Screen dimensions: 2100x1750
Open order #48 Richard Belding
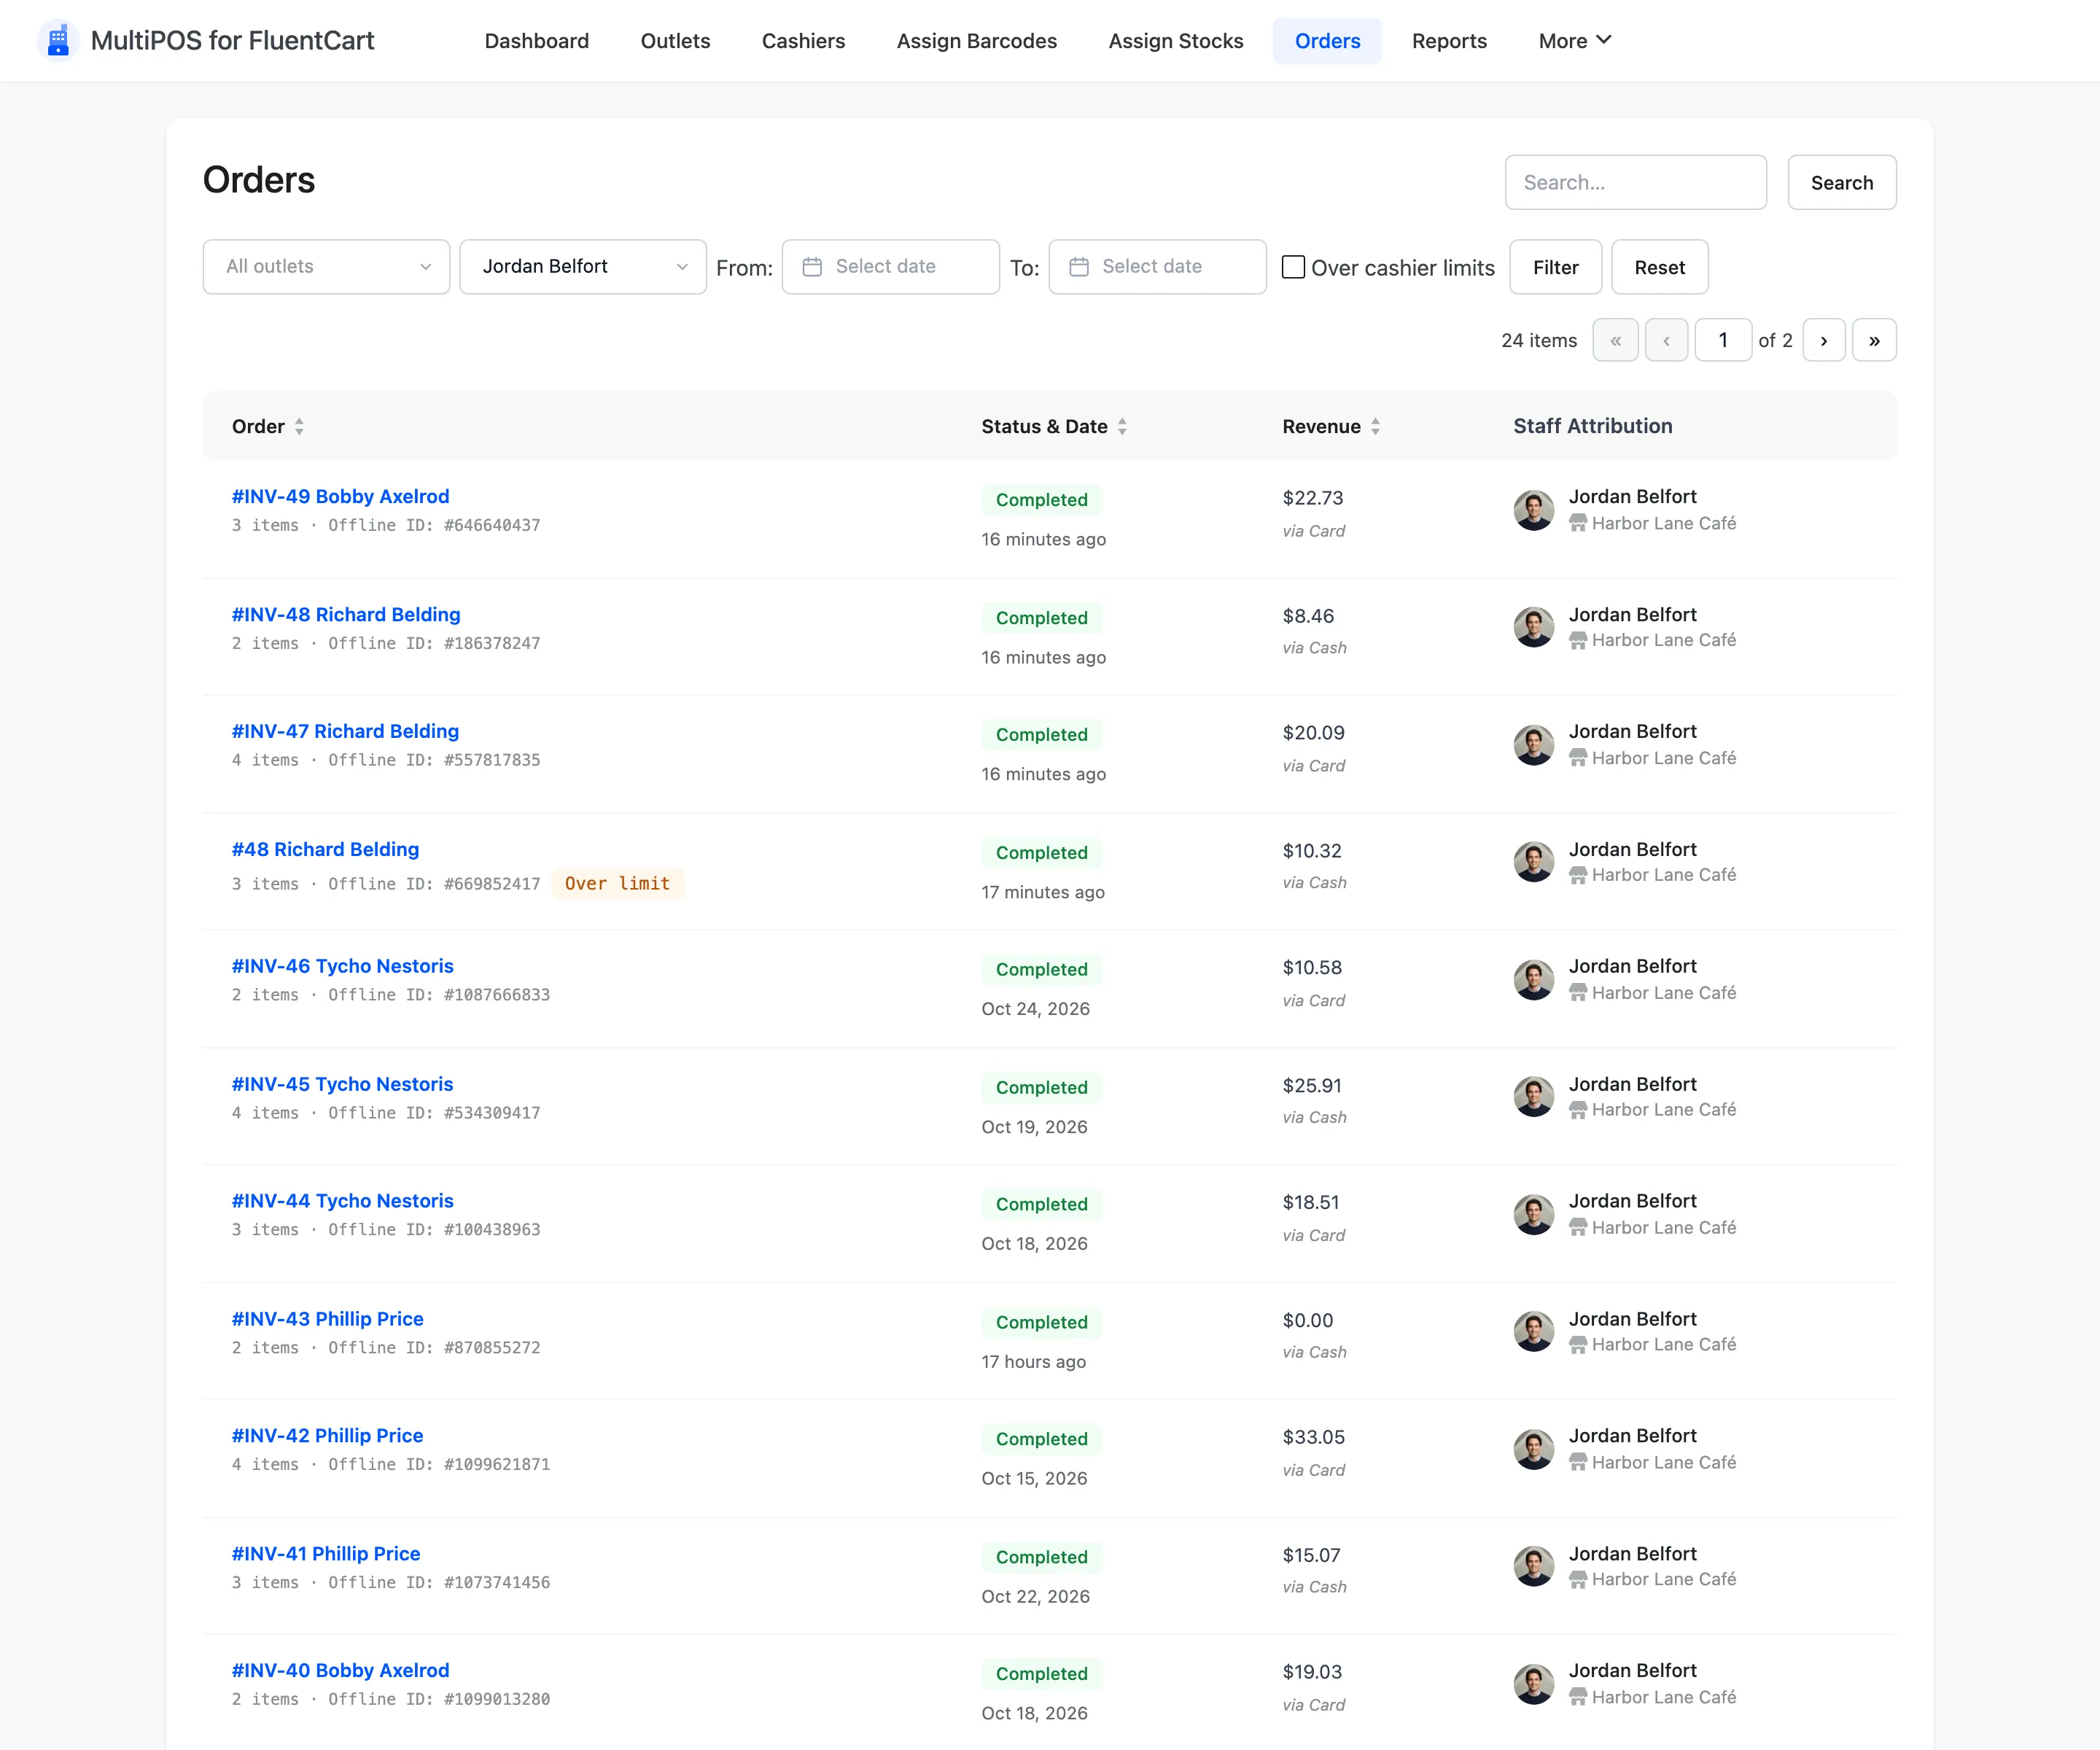325,849
